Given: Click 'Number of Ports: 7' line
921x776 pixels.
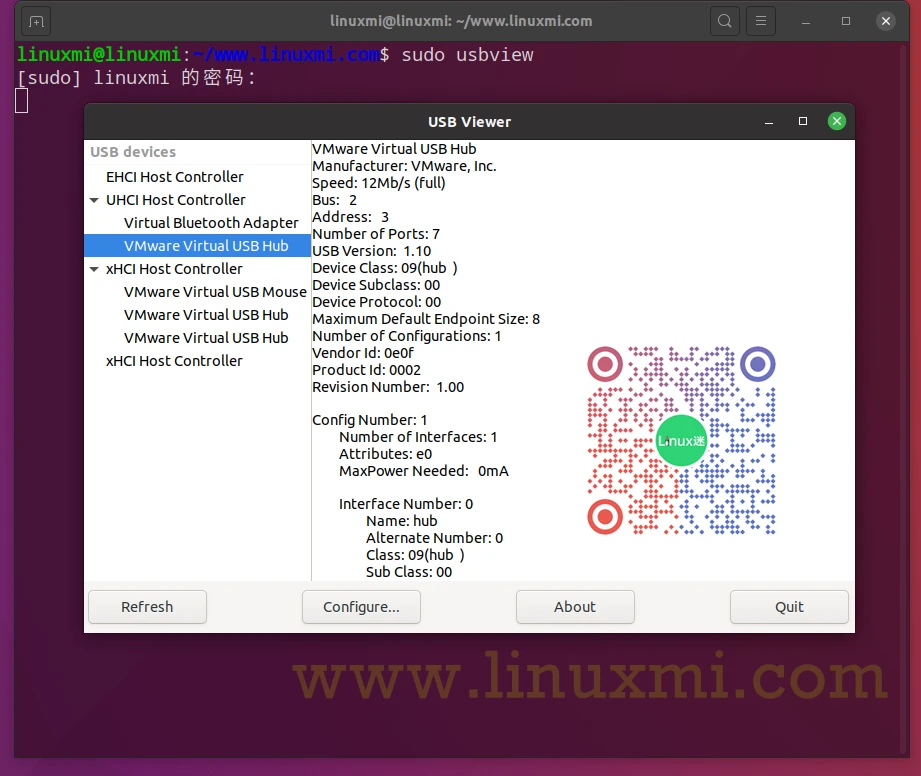Looking at the screenshot, I should 376,234.
